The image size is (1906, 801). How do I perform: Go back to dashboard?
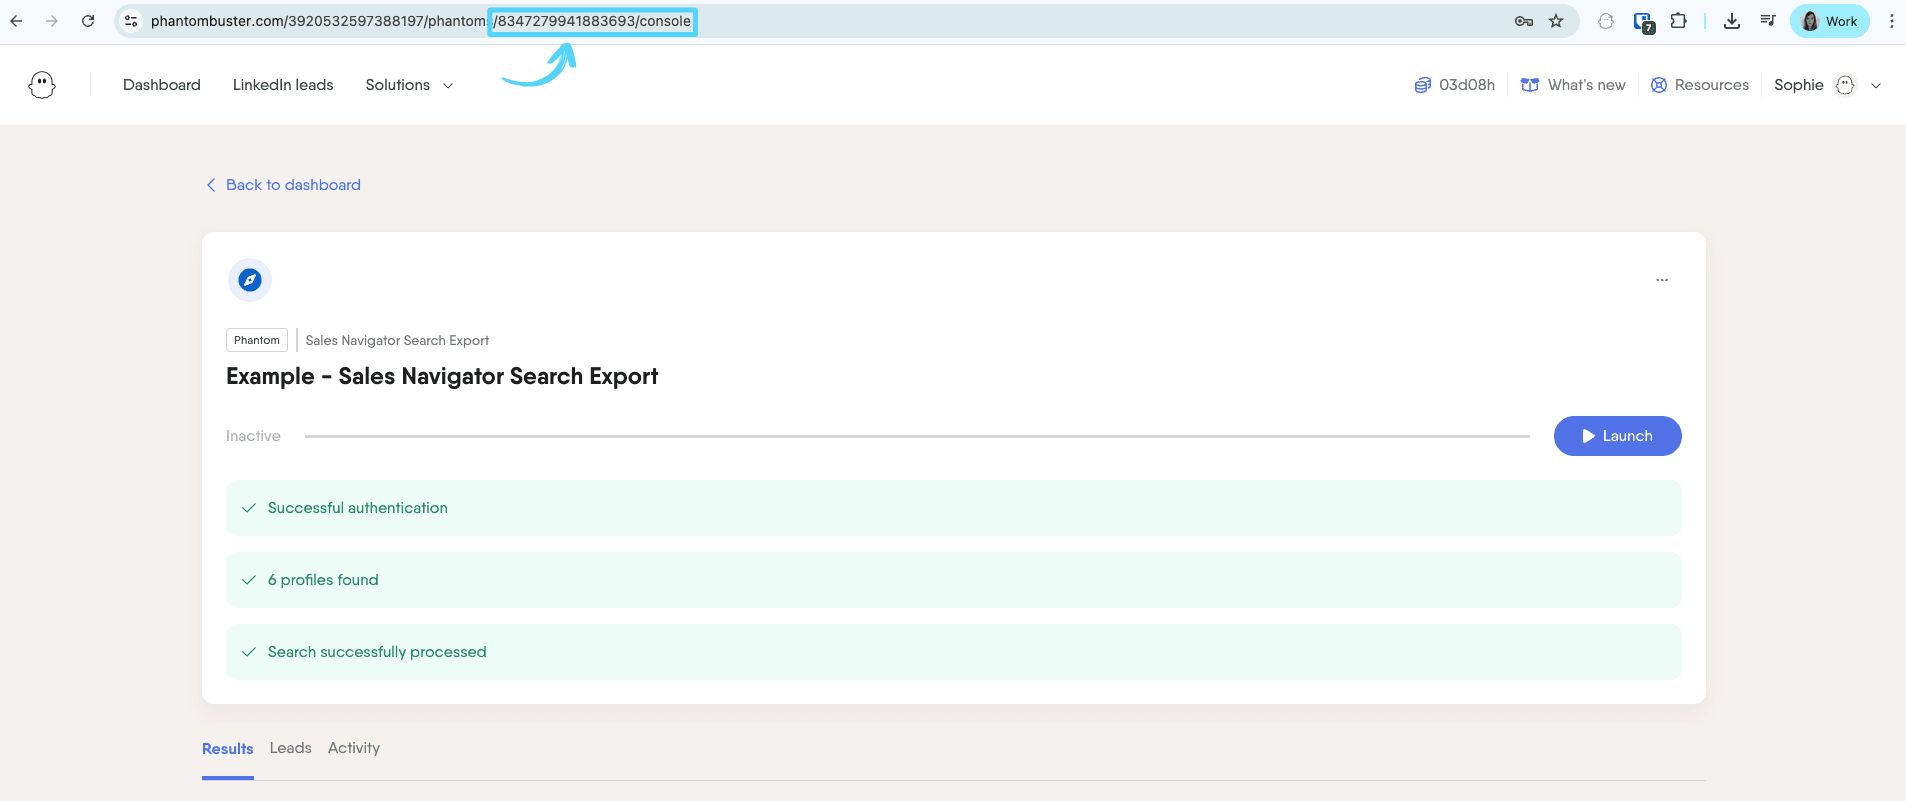[x=283, y=185]
